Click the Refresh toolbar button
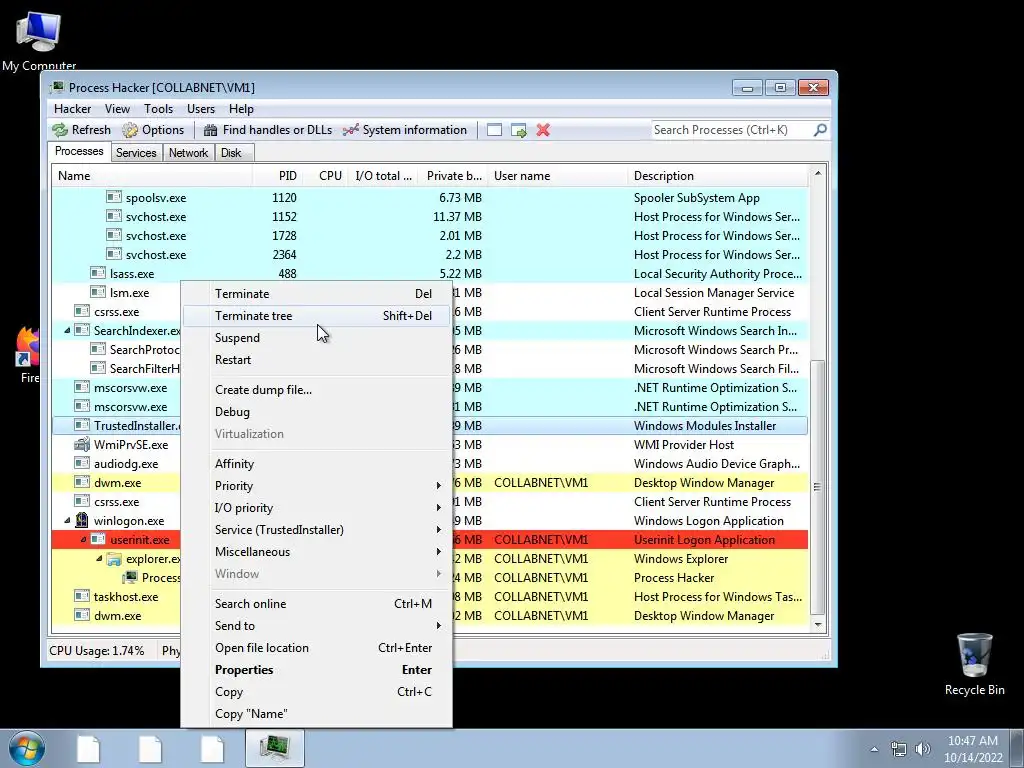The width and height of the screenshot is (1024, 768). pos(82,130)
